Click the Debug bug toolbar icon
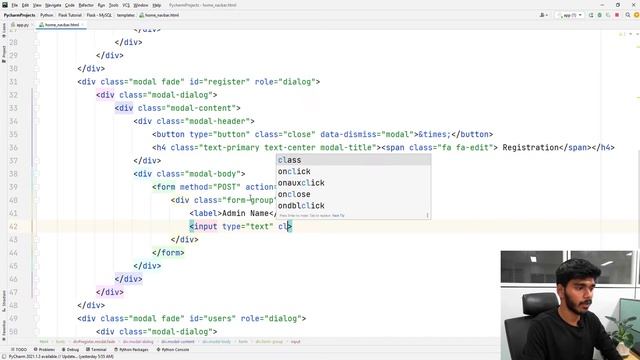This screenshot has width=640, height=360. click(x=600, y=15)
